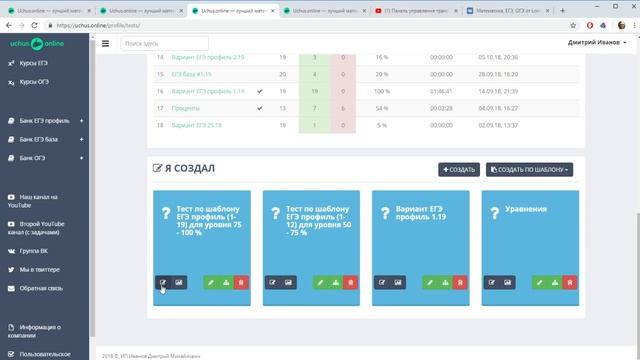Delete the Вариант ЕГЭ профиль 1.19 card
The image size is (640, 360).
point(460,282)
